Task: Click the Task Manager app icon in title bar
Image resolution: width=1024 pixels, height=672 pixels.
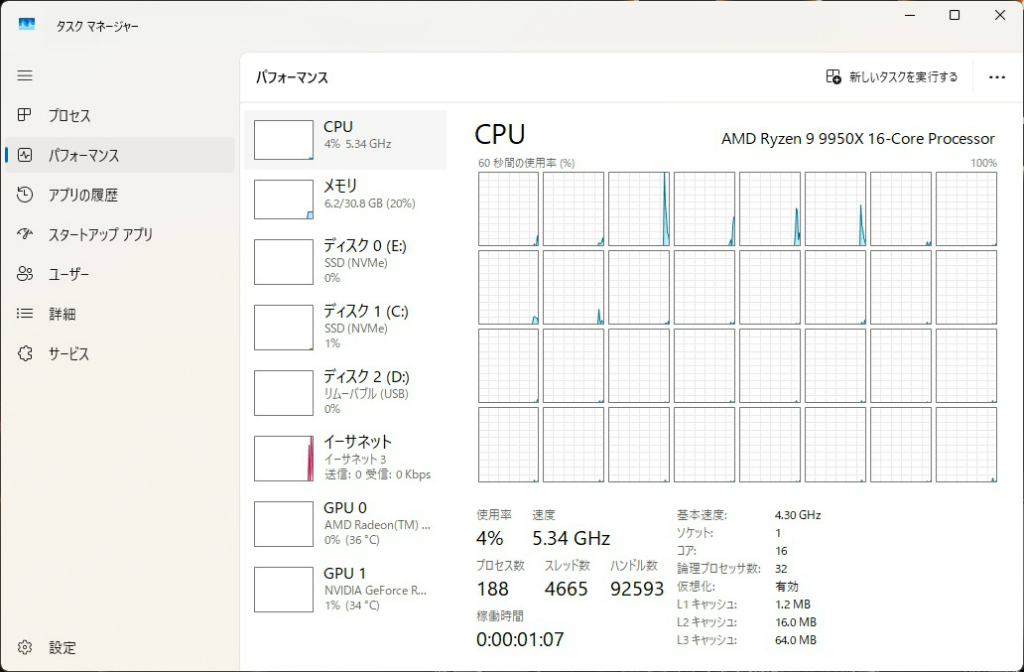Action: [x=27, y=24]
